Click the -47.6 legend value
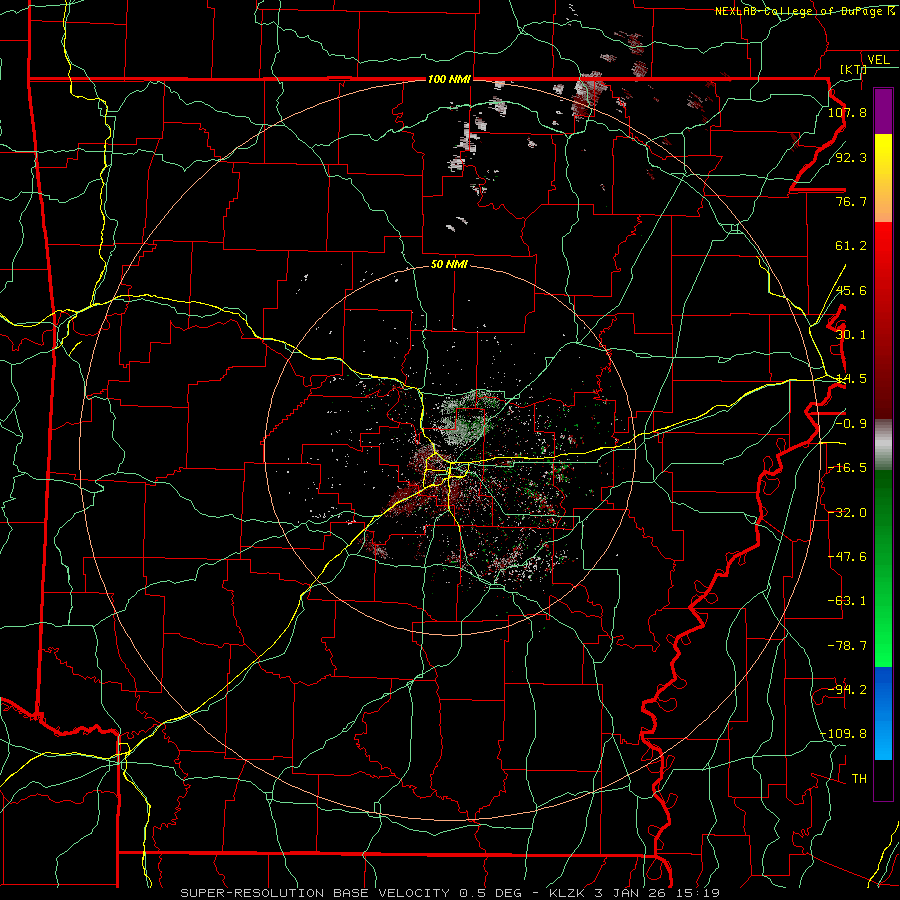This screenshot has width=900, height=900. point(847,557)
